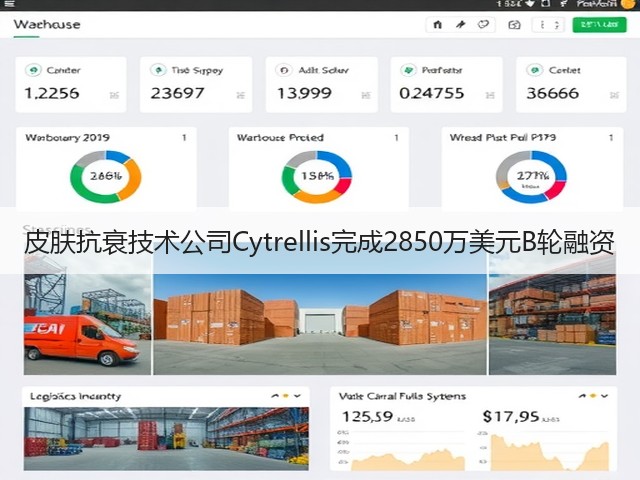Click the pin icon in toolbar
The height and width of the screenshot is (480, 640).
pyautogui.click(x=460, y=25)
